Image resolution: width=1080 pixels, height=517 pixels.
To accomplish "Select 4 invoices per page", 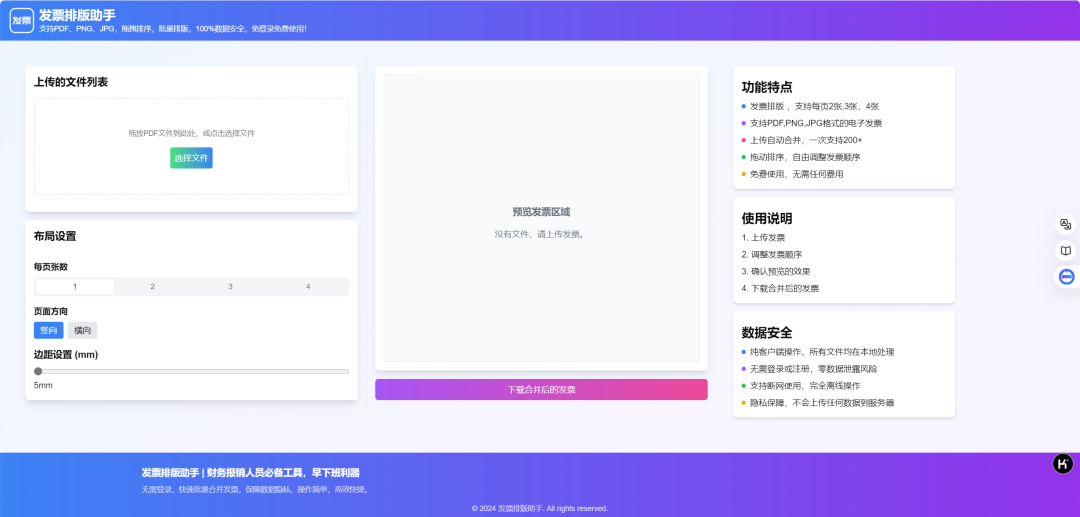I will pyautogui.click(x=308, y=287).
